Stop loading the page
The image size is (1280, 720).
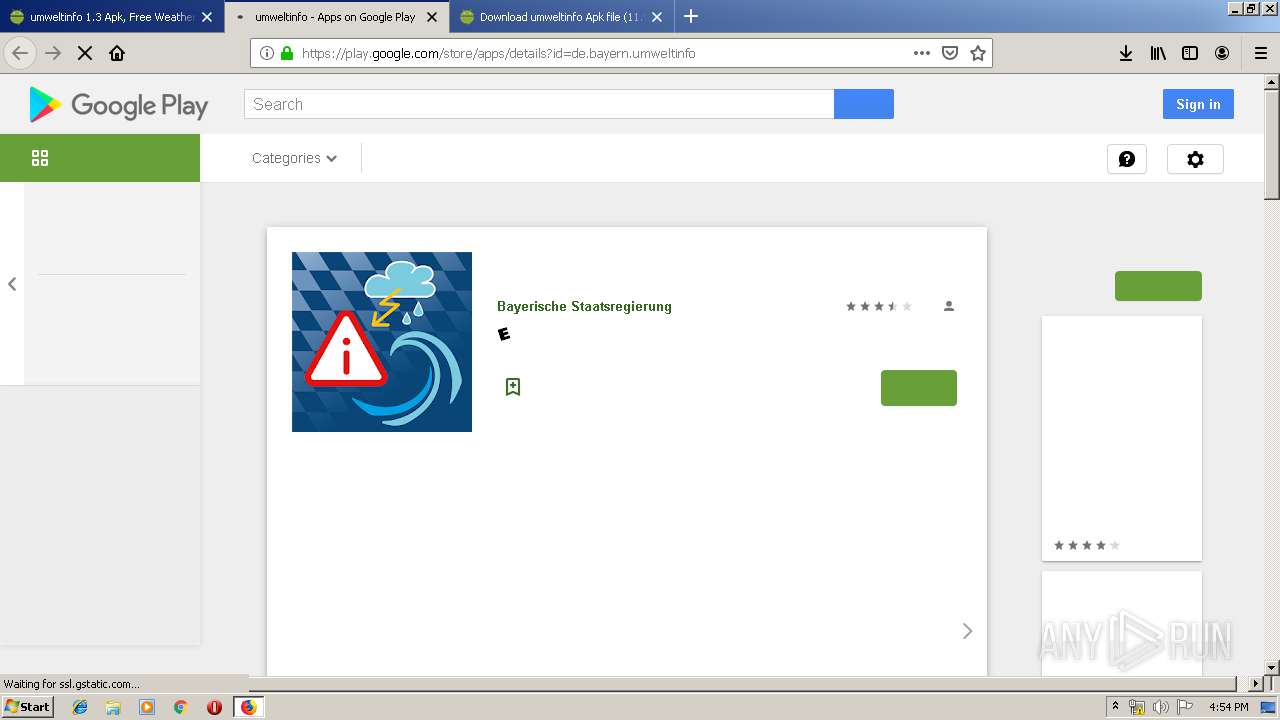pyautogui.click(x=85, y=53)
